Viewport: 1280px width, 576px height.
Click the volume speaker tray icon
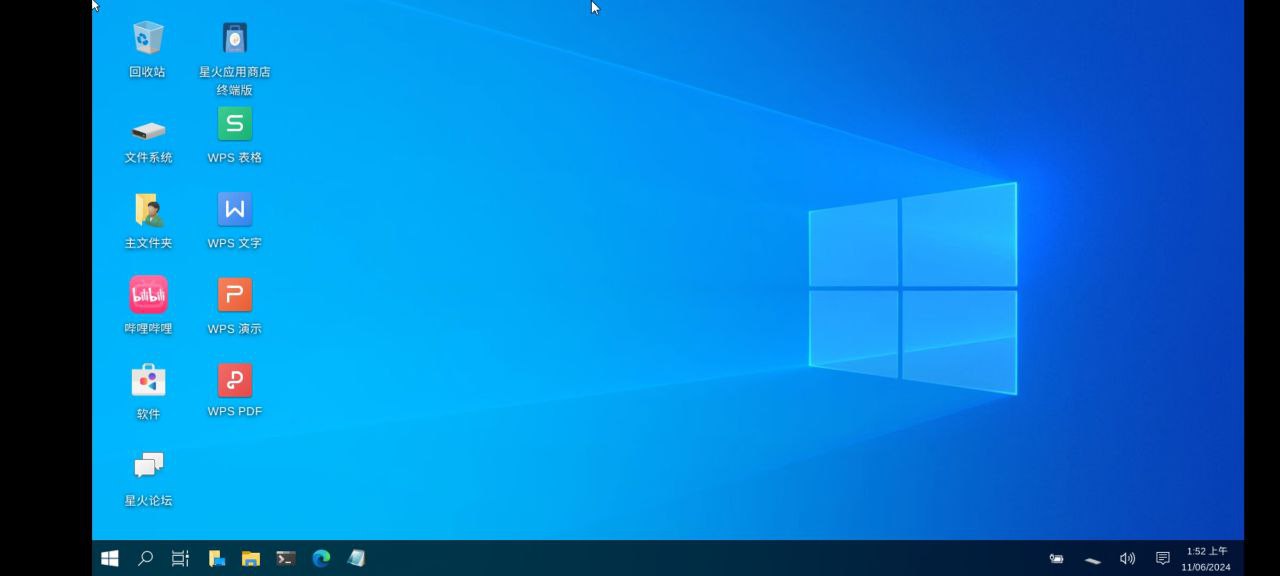1127,558
